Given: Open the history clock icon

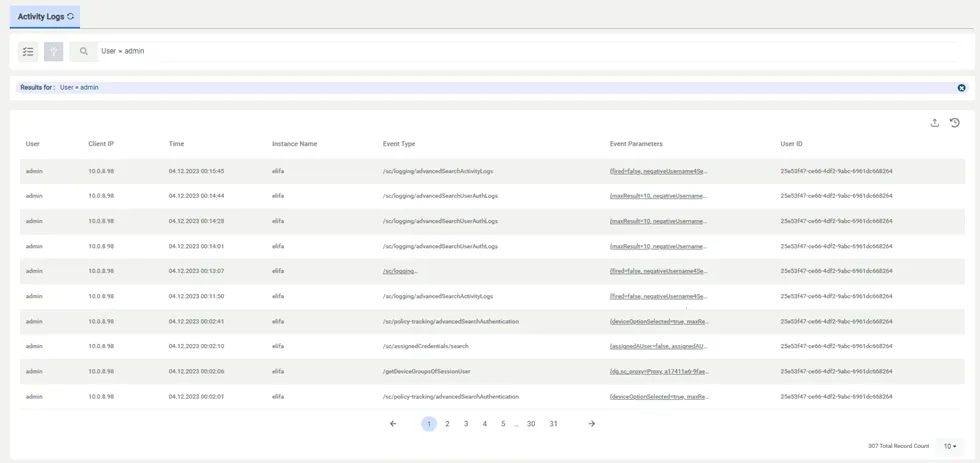Looking at the screenshot, I should 955,123.
